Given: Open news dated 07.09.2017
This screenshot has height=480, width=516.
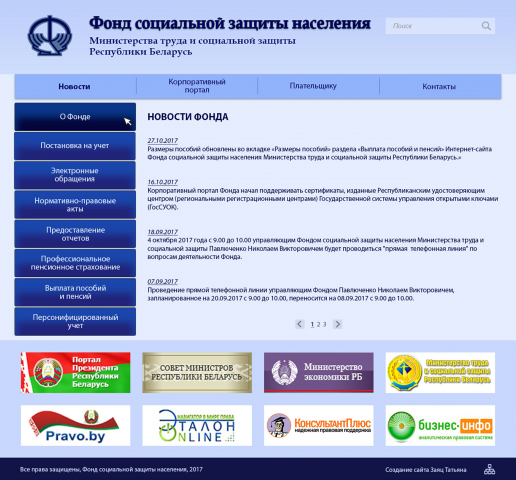Looking at the screenshot, I should [163, 281].
